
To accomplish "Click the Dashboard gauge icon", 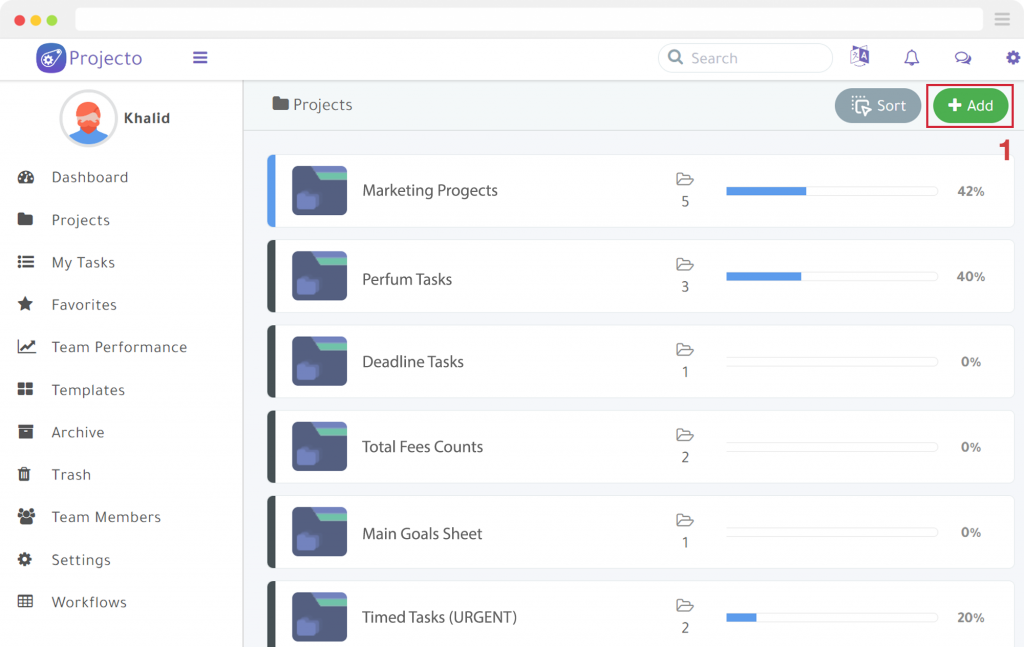I will point(25,177).
